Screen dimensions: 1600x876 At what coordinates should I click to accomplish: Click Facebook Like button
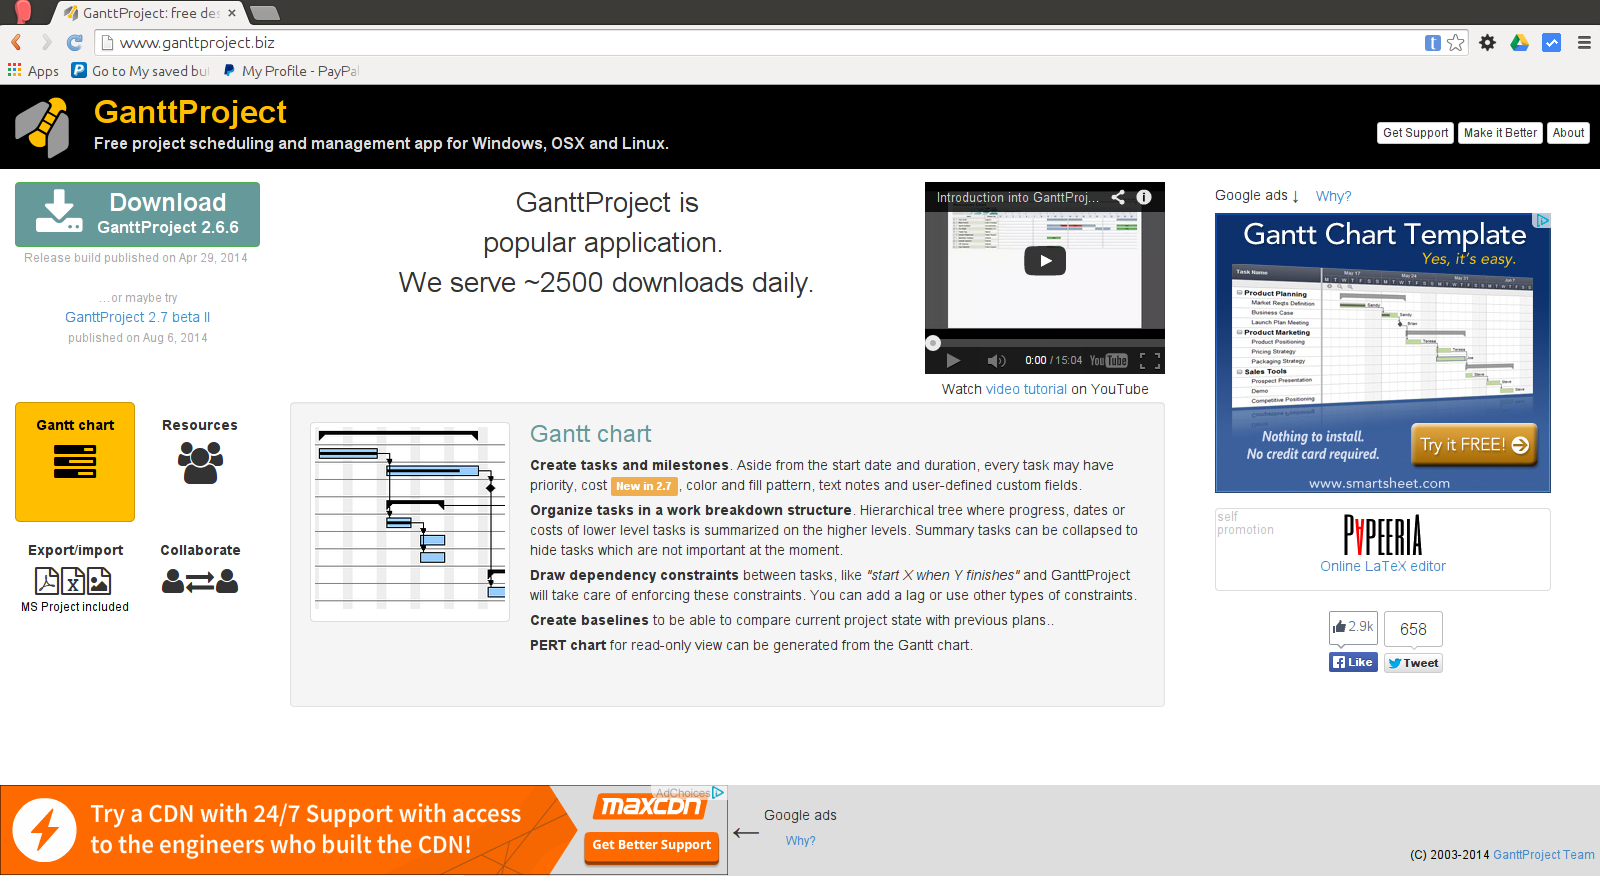(1353, 662)
